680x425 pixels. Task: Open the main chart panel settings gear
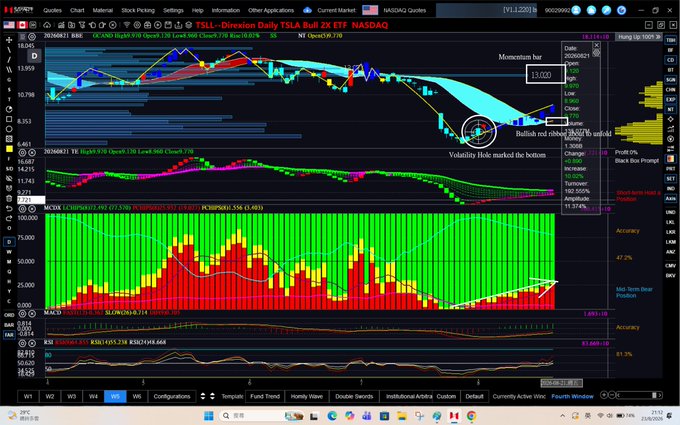[x=32, y=36]
